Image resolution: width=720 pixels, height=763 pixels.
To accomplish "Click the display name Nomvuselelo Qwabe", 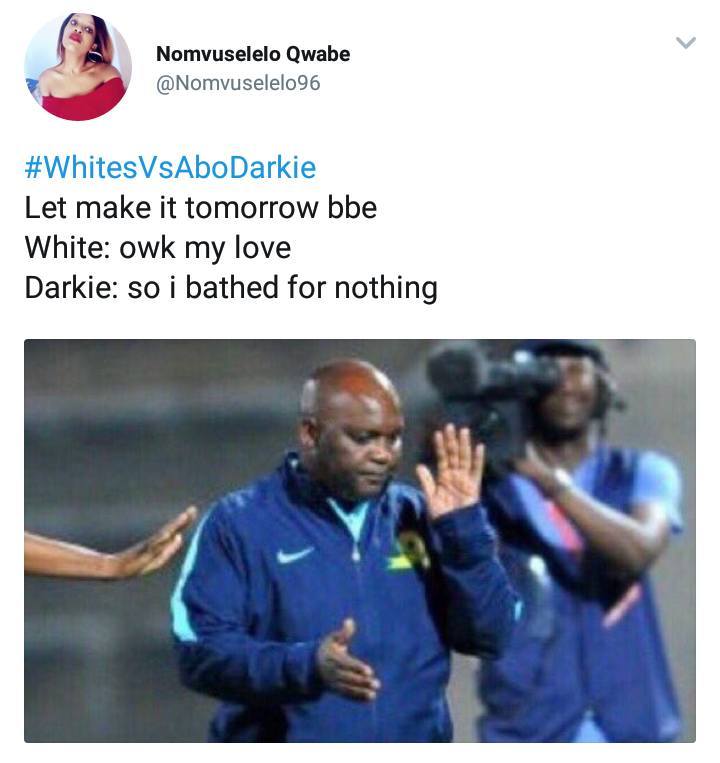I will coord(253,54).
